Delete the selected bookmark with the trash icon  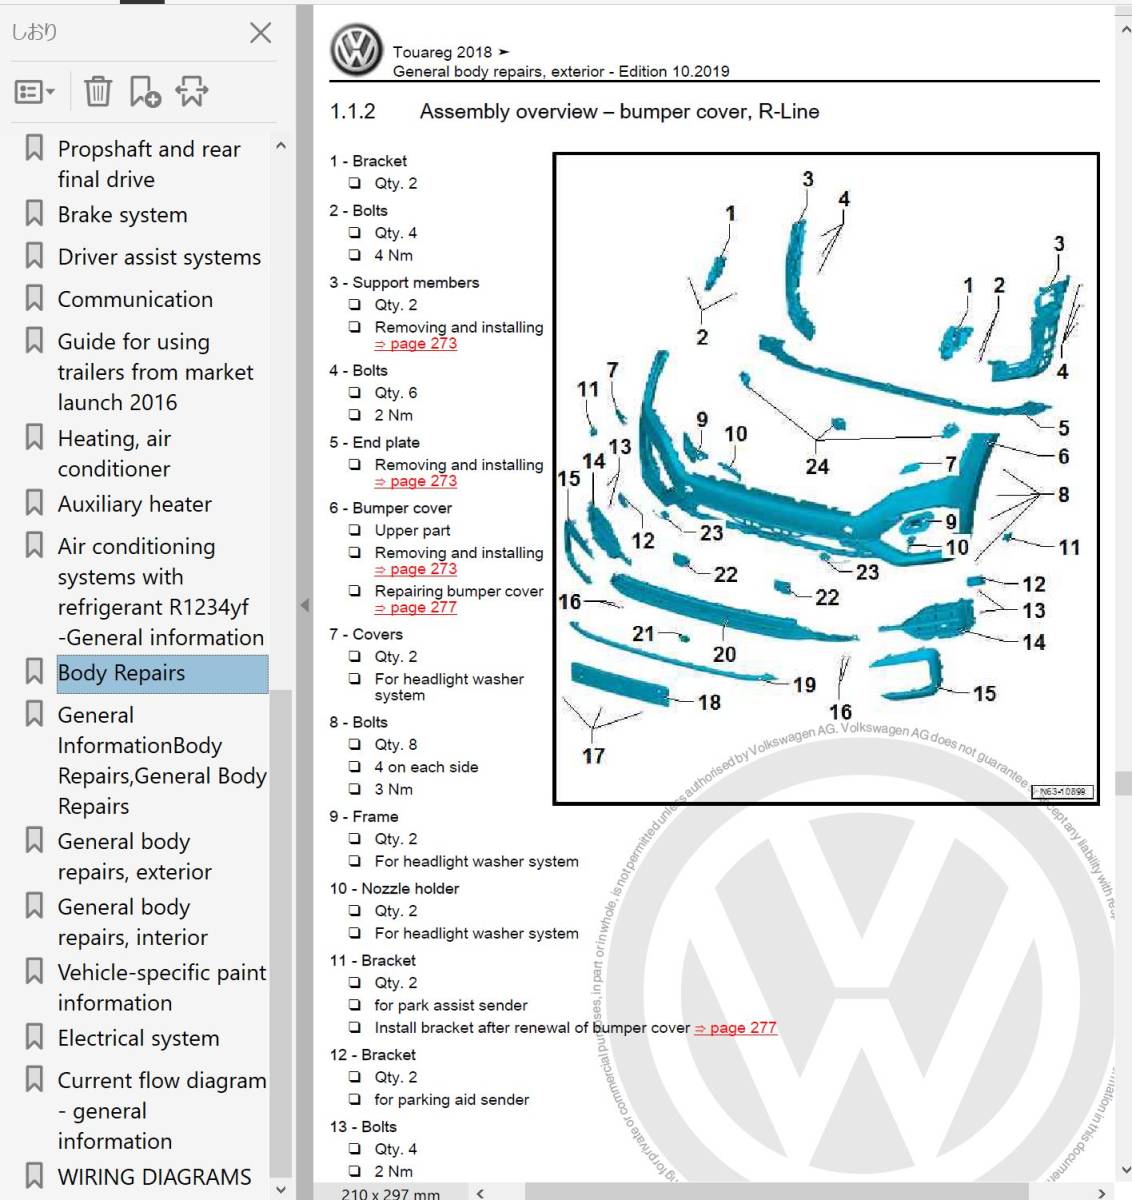[98, 92]
